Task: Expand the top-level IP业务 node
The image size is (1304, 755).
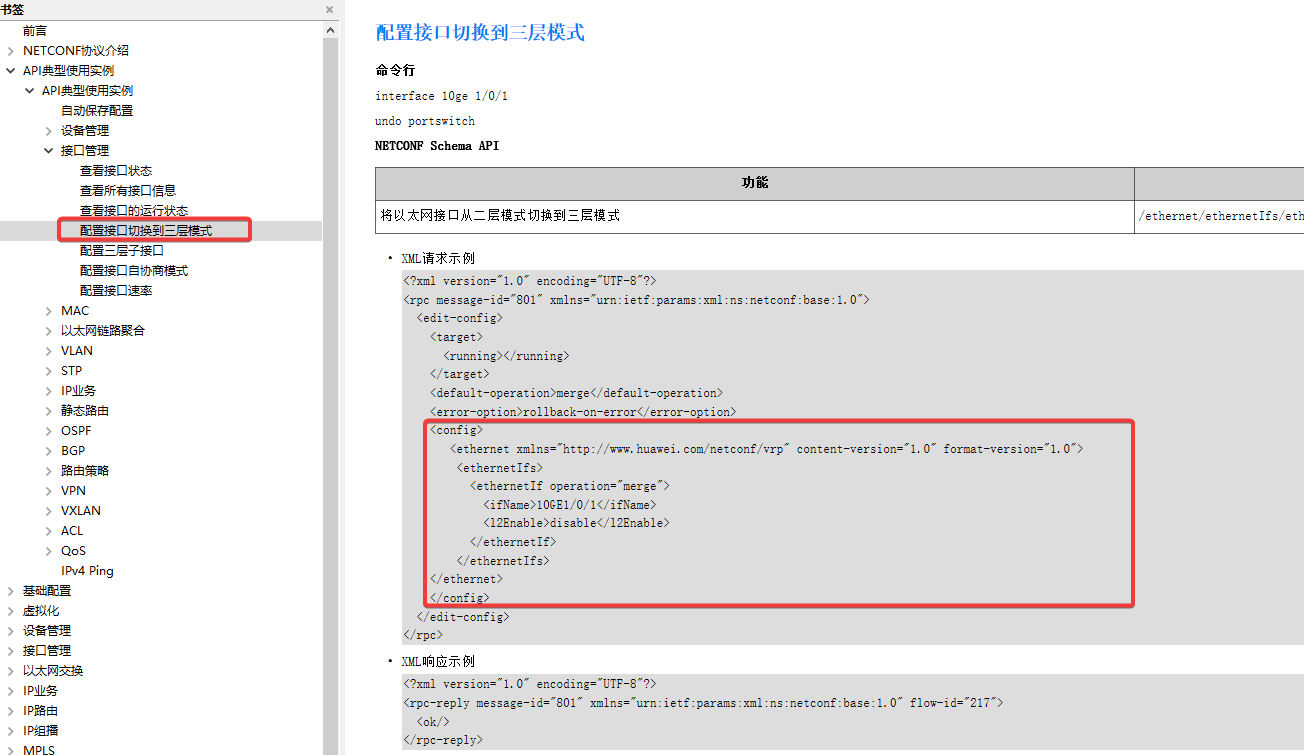Action: click(10, 691)
